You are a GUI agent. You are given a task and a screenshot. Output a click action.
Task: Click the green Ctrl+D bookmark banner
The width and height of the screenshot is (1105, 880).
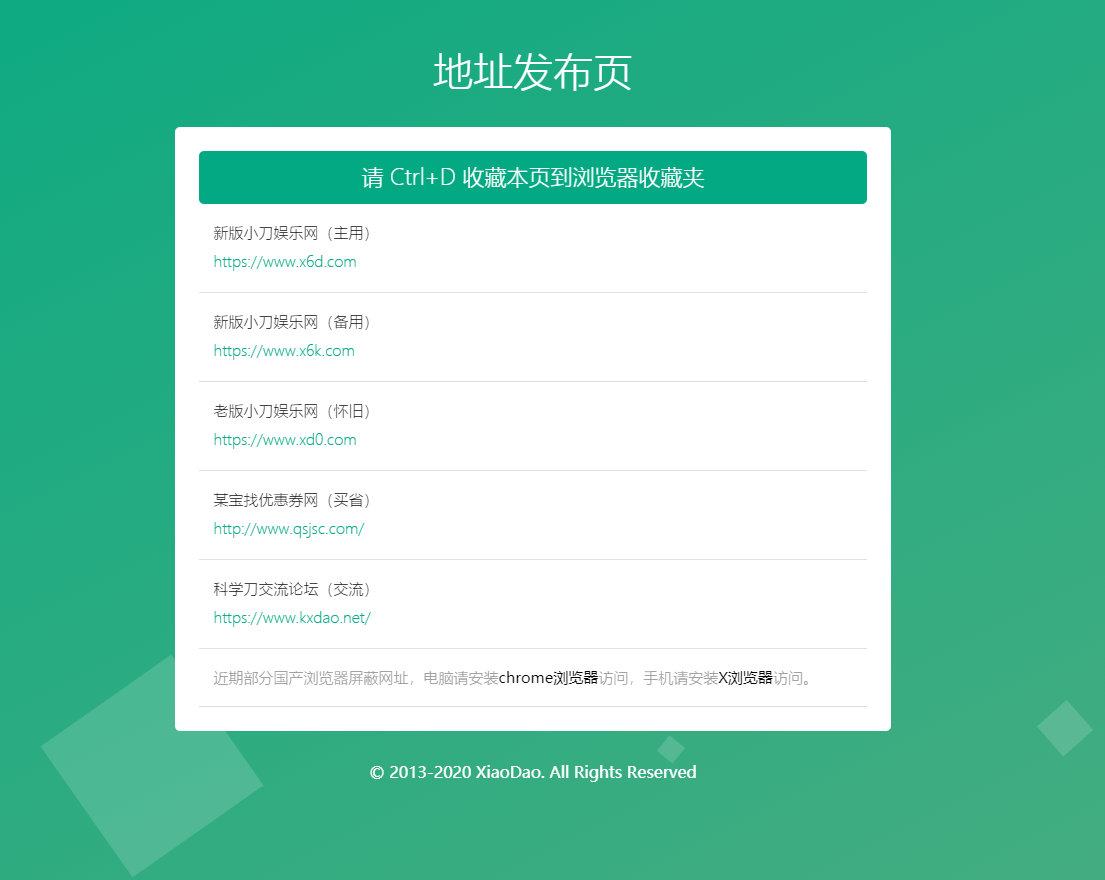[x=532, y=176]
